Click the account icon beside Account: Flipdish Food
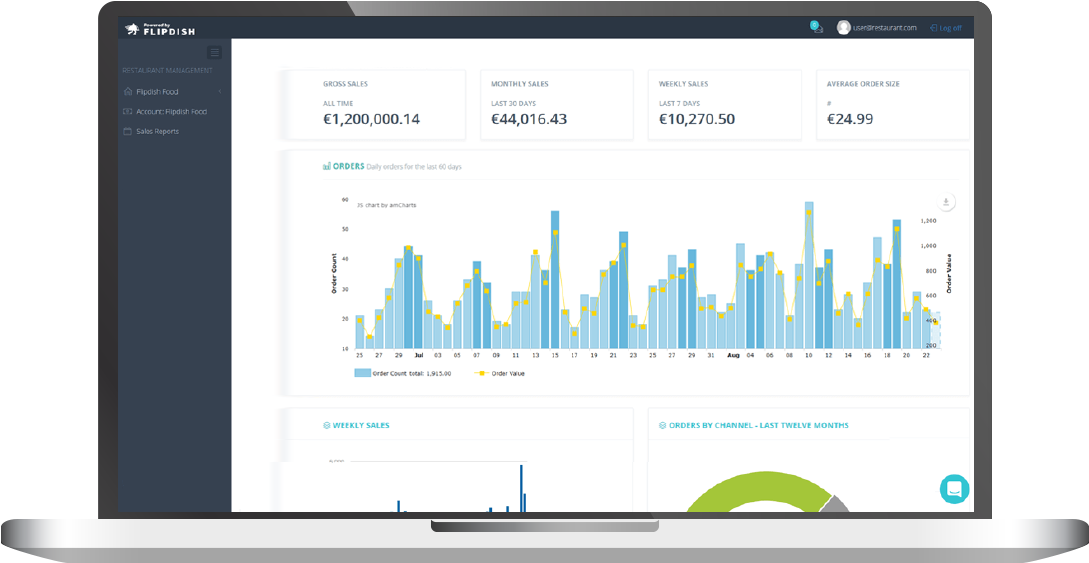The width and height of the screenshot is (1089, 563). [127, 111]
